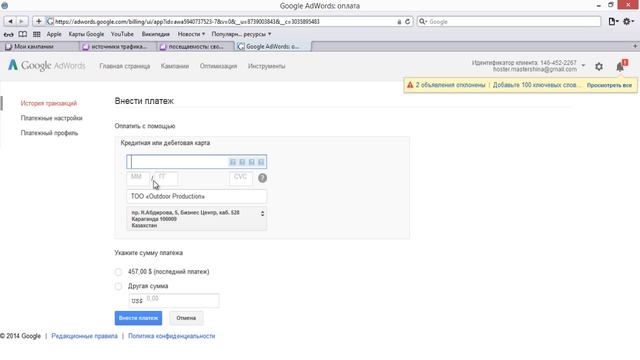Image resolution: width=640 pixels, height=360 pixels.
Task: Open the Reading List glasses icon
Action: click(9, 34)
